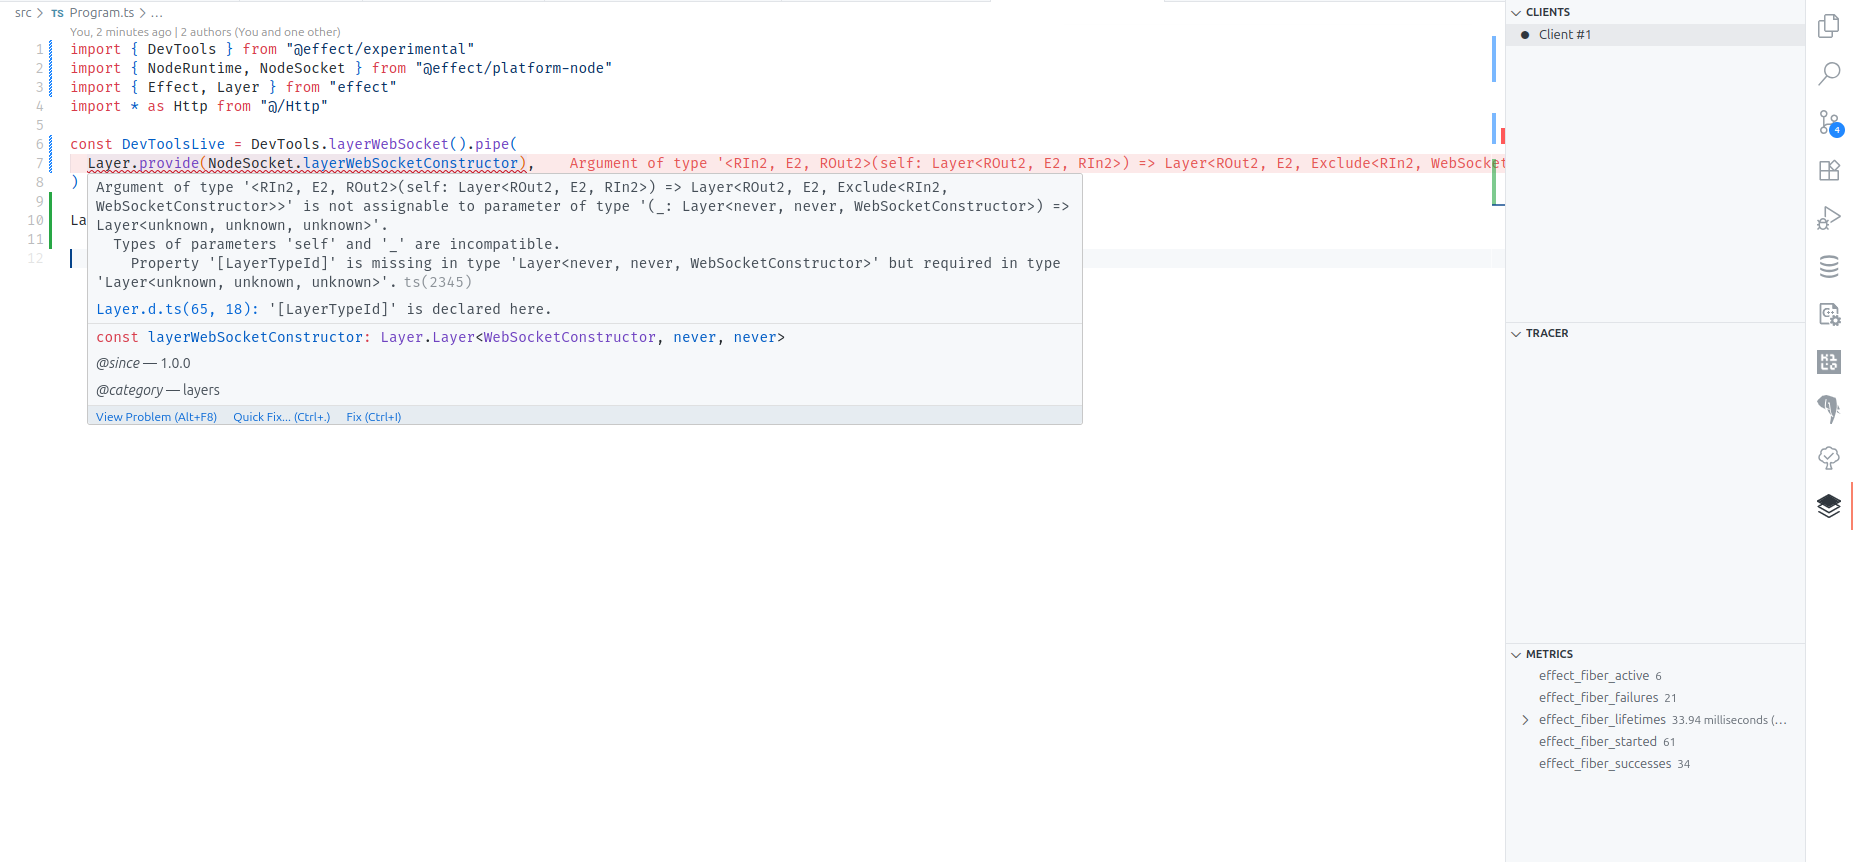Click line number 1 in the gutter
1853x862 pixels.
coord(40,49)
